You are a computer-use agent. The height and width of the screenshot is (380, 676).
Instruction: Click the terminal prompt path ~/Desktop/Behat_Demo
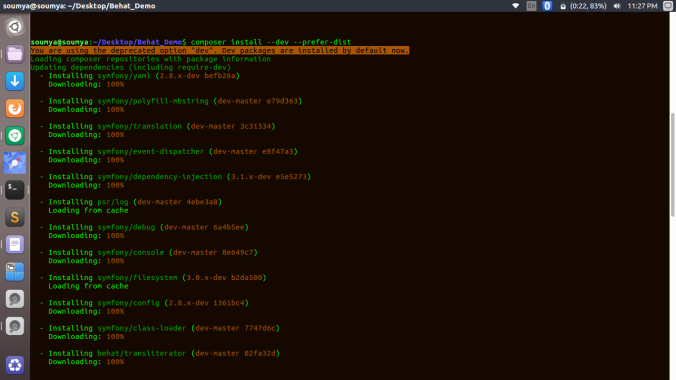137,42
